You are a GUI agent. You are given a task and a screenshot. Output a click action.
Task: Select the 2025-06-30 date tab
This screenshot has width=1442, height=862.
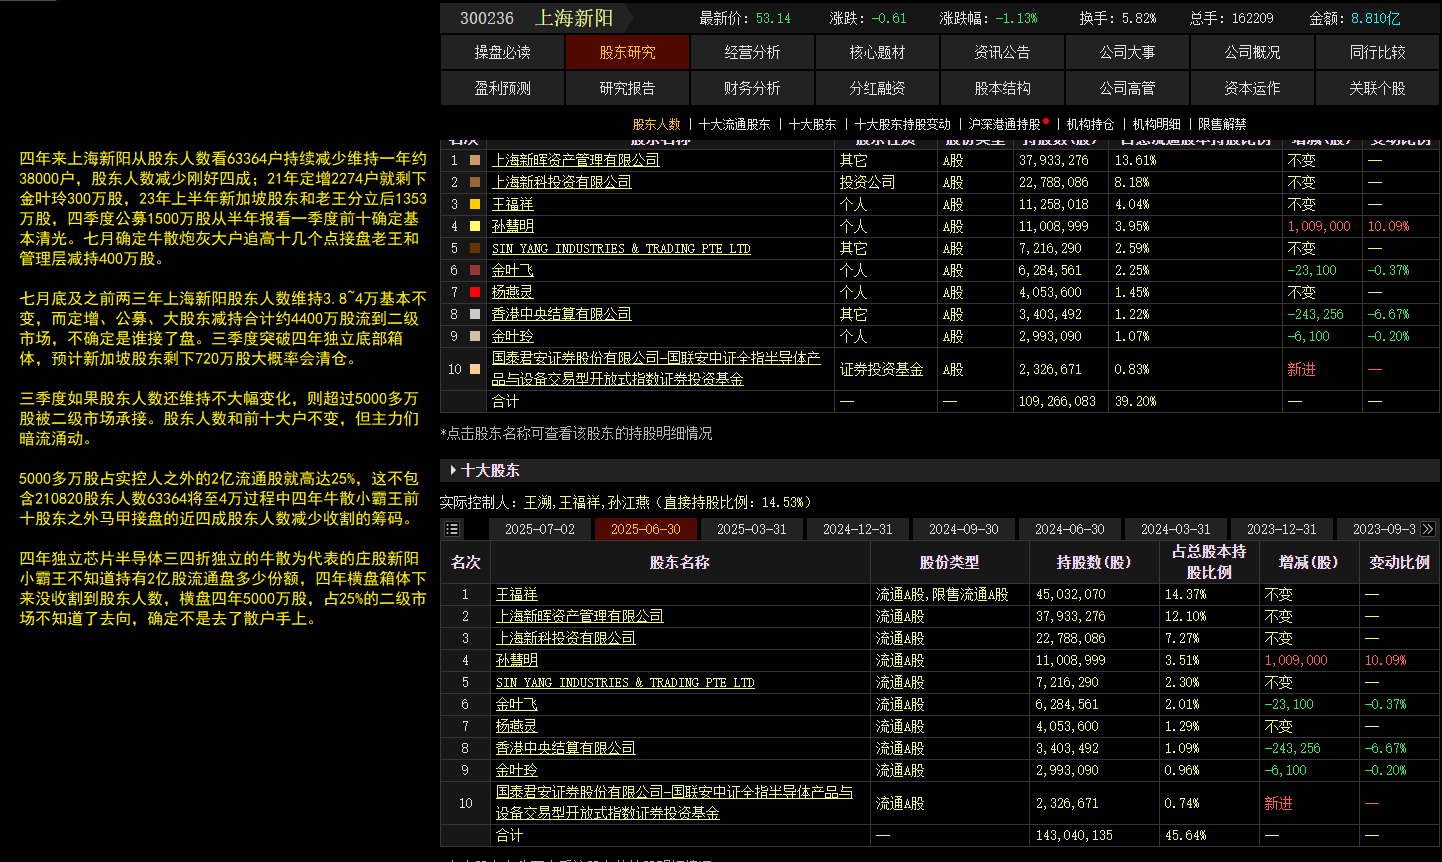pyautogui.click(x=646, y=529)
